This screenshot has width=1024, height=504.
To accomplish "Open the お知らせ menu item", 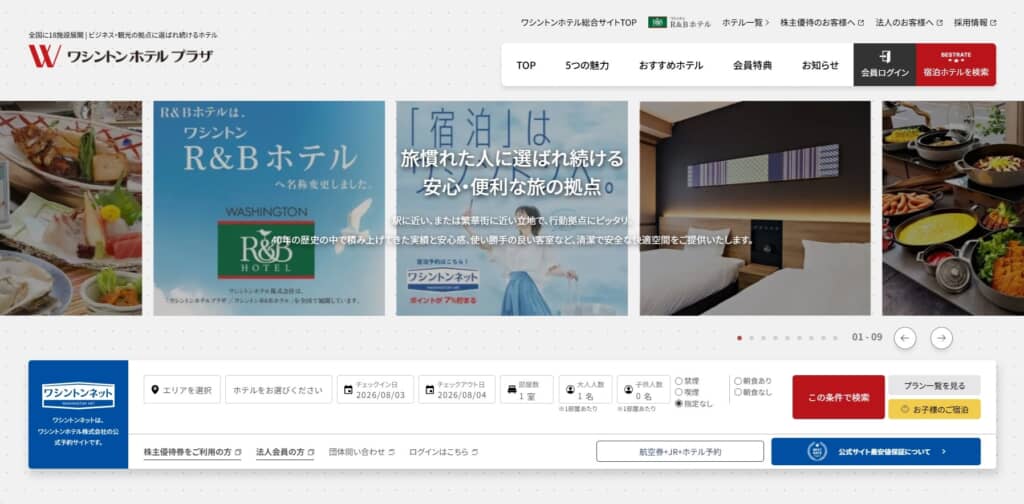I will [x=820, y=65].
